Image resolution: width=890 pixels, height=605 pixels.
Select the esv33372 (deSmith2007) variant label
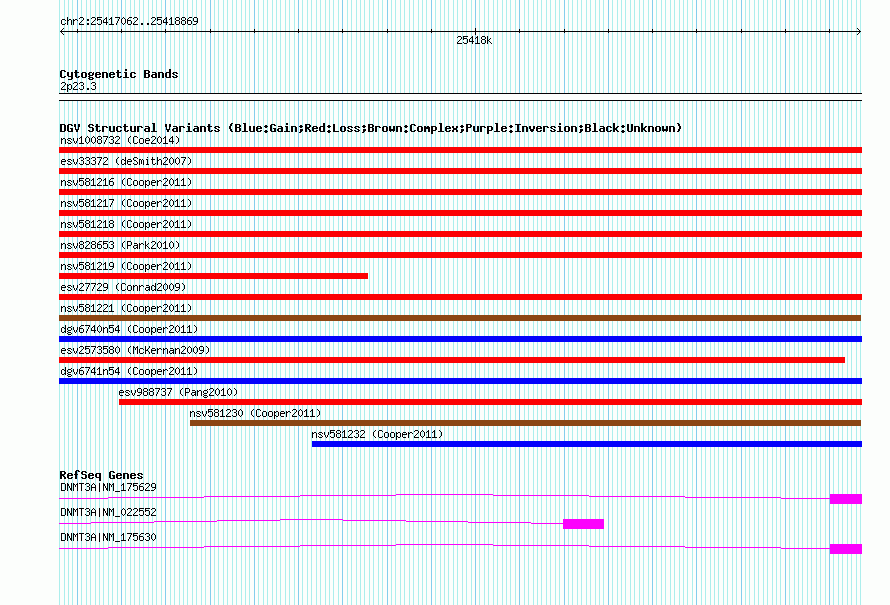point(126,161)
